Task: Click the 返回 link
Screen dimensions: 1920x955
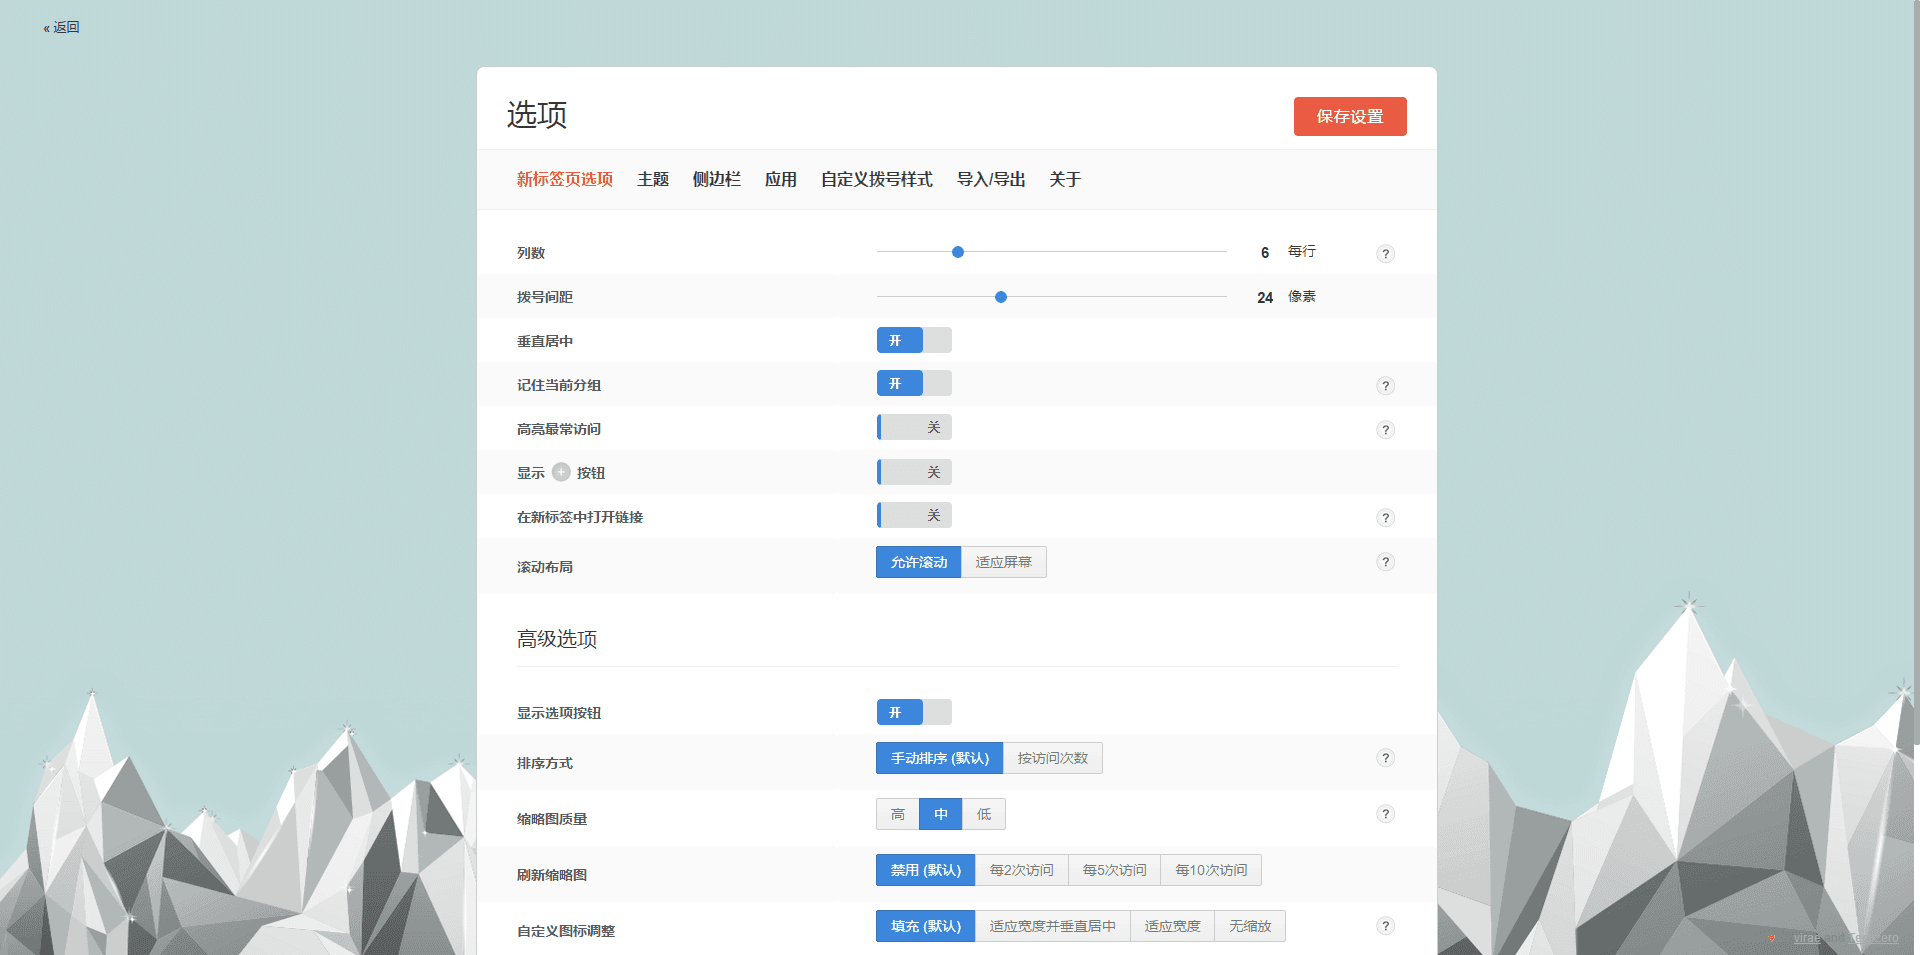Action: (x=61, y=27)
